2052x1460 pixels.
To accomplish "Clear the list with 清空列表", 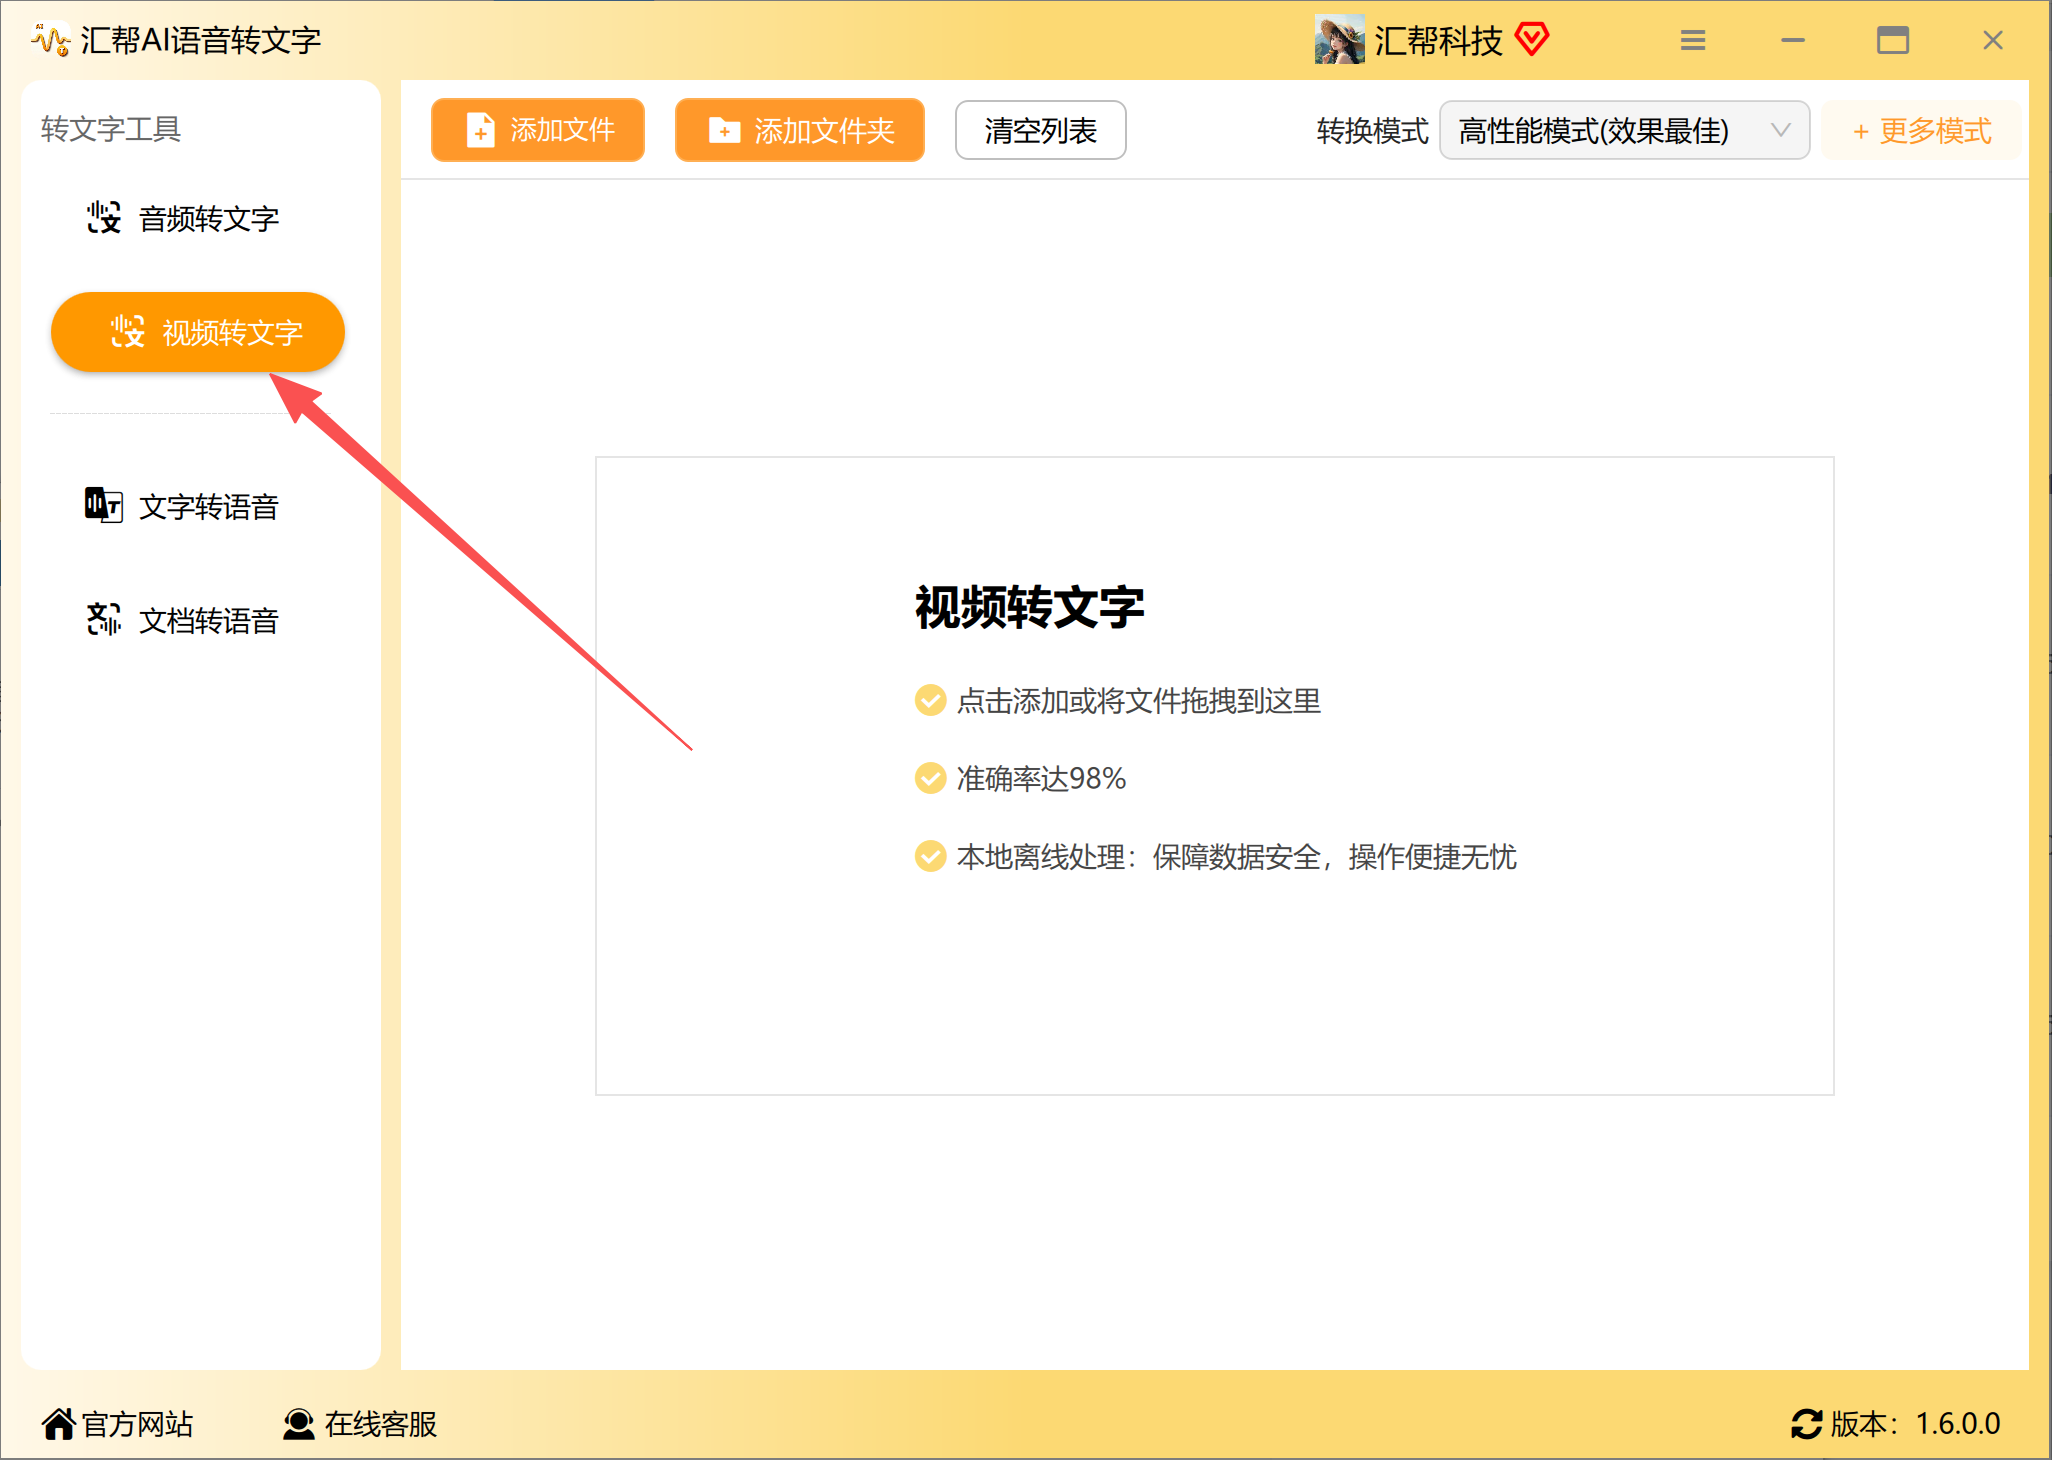I will 1041,130.
